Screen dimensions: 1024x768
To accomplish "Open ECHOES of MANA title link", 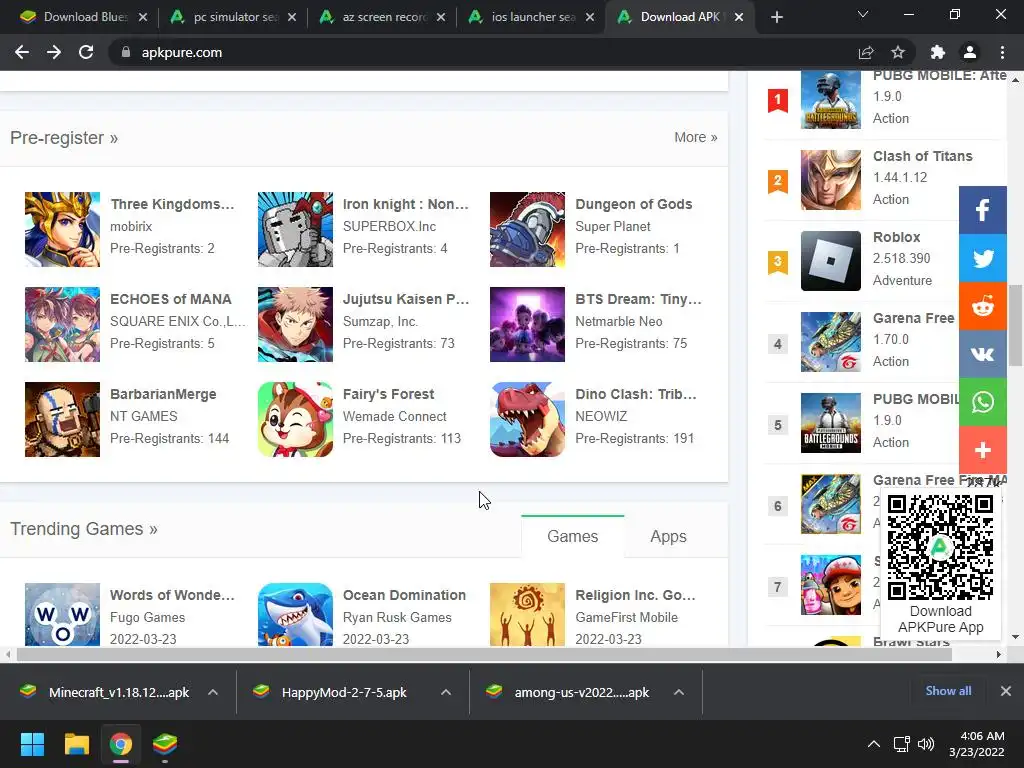I will (x=170, y=299).
